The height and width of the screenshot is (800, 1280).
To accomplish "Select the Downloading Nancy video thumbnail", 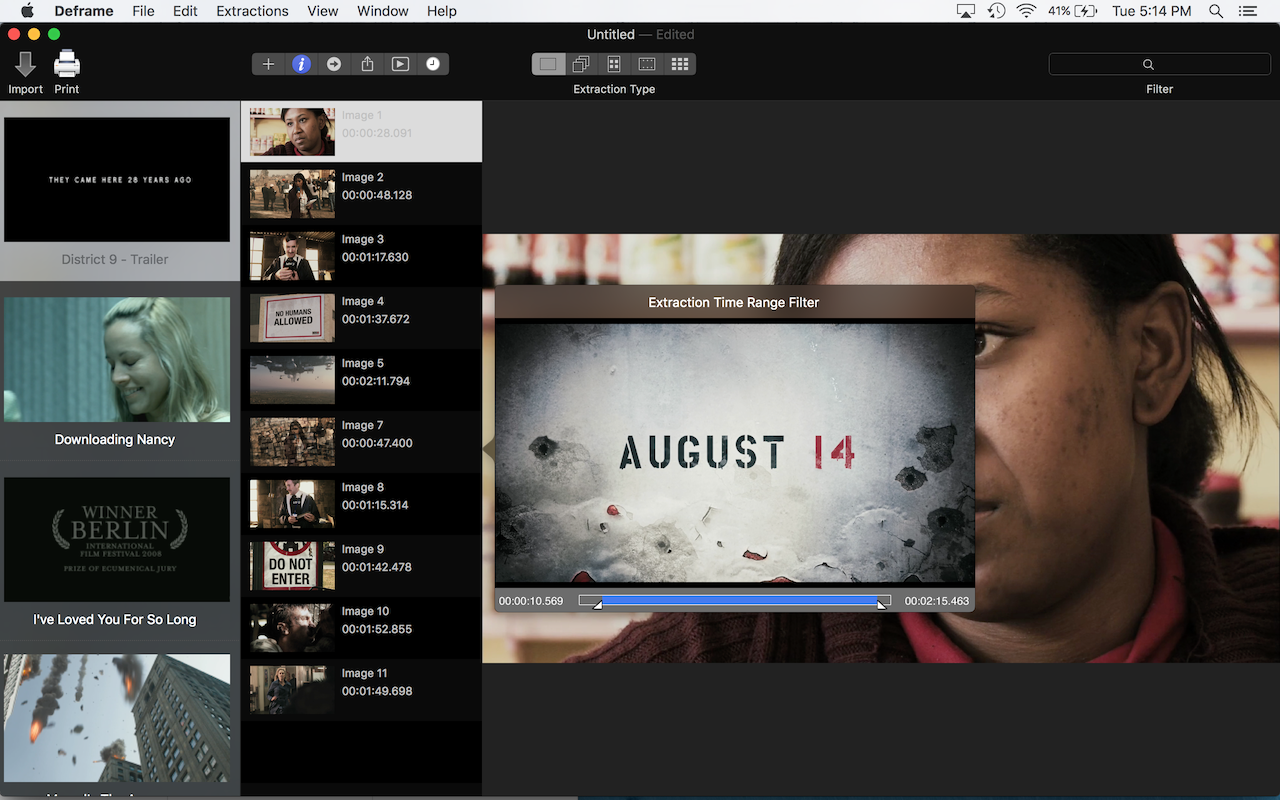I will click(117, 360).
